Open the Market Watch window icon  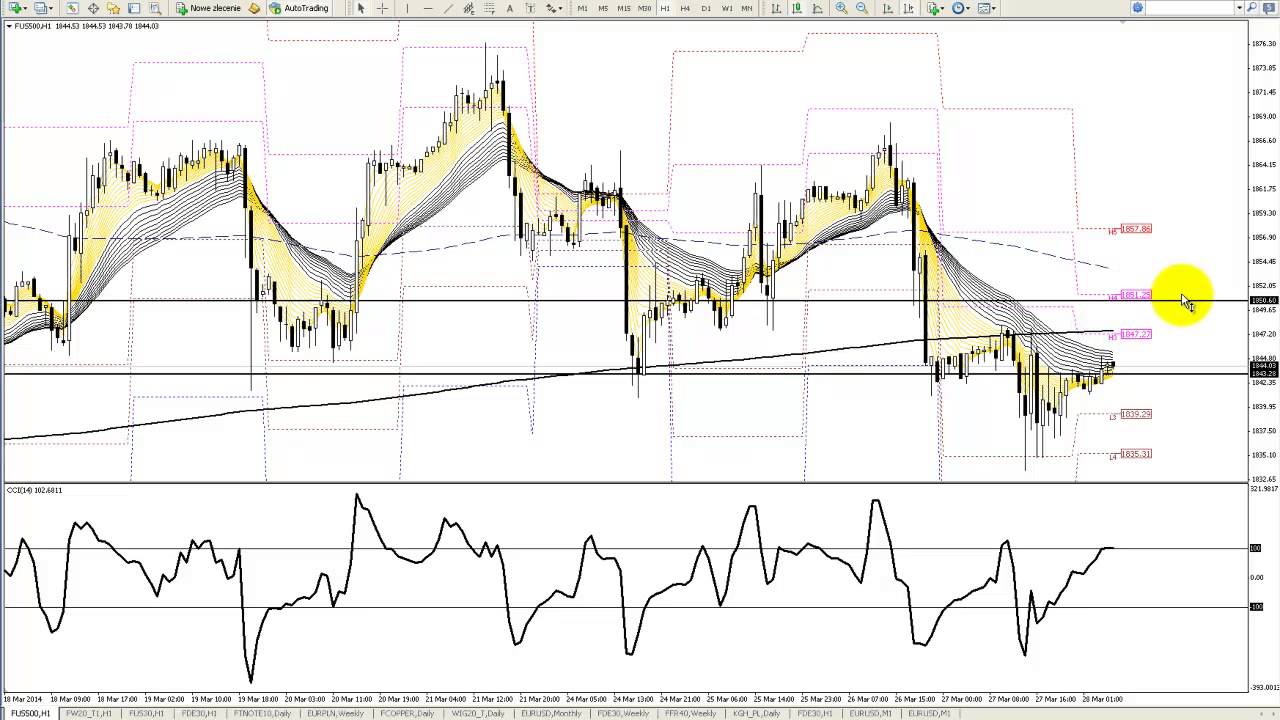point(72,8)
